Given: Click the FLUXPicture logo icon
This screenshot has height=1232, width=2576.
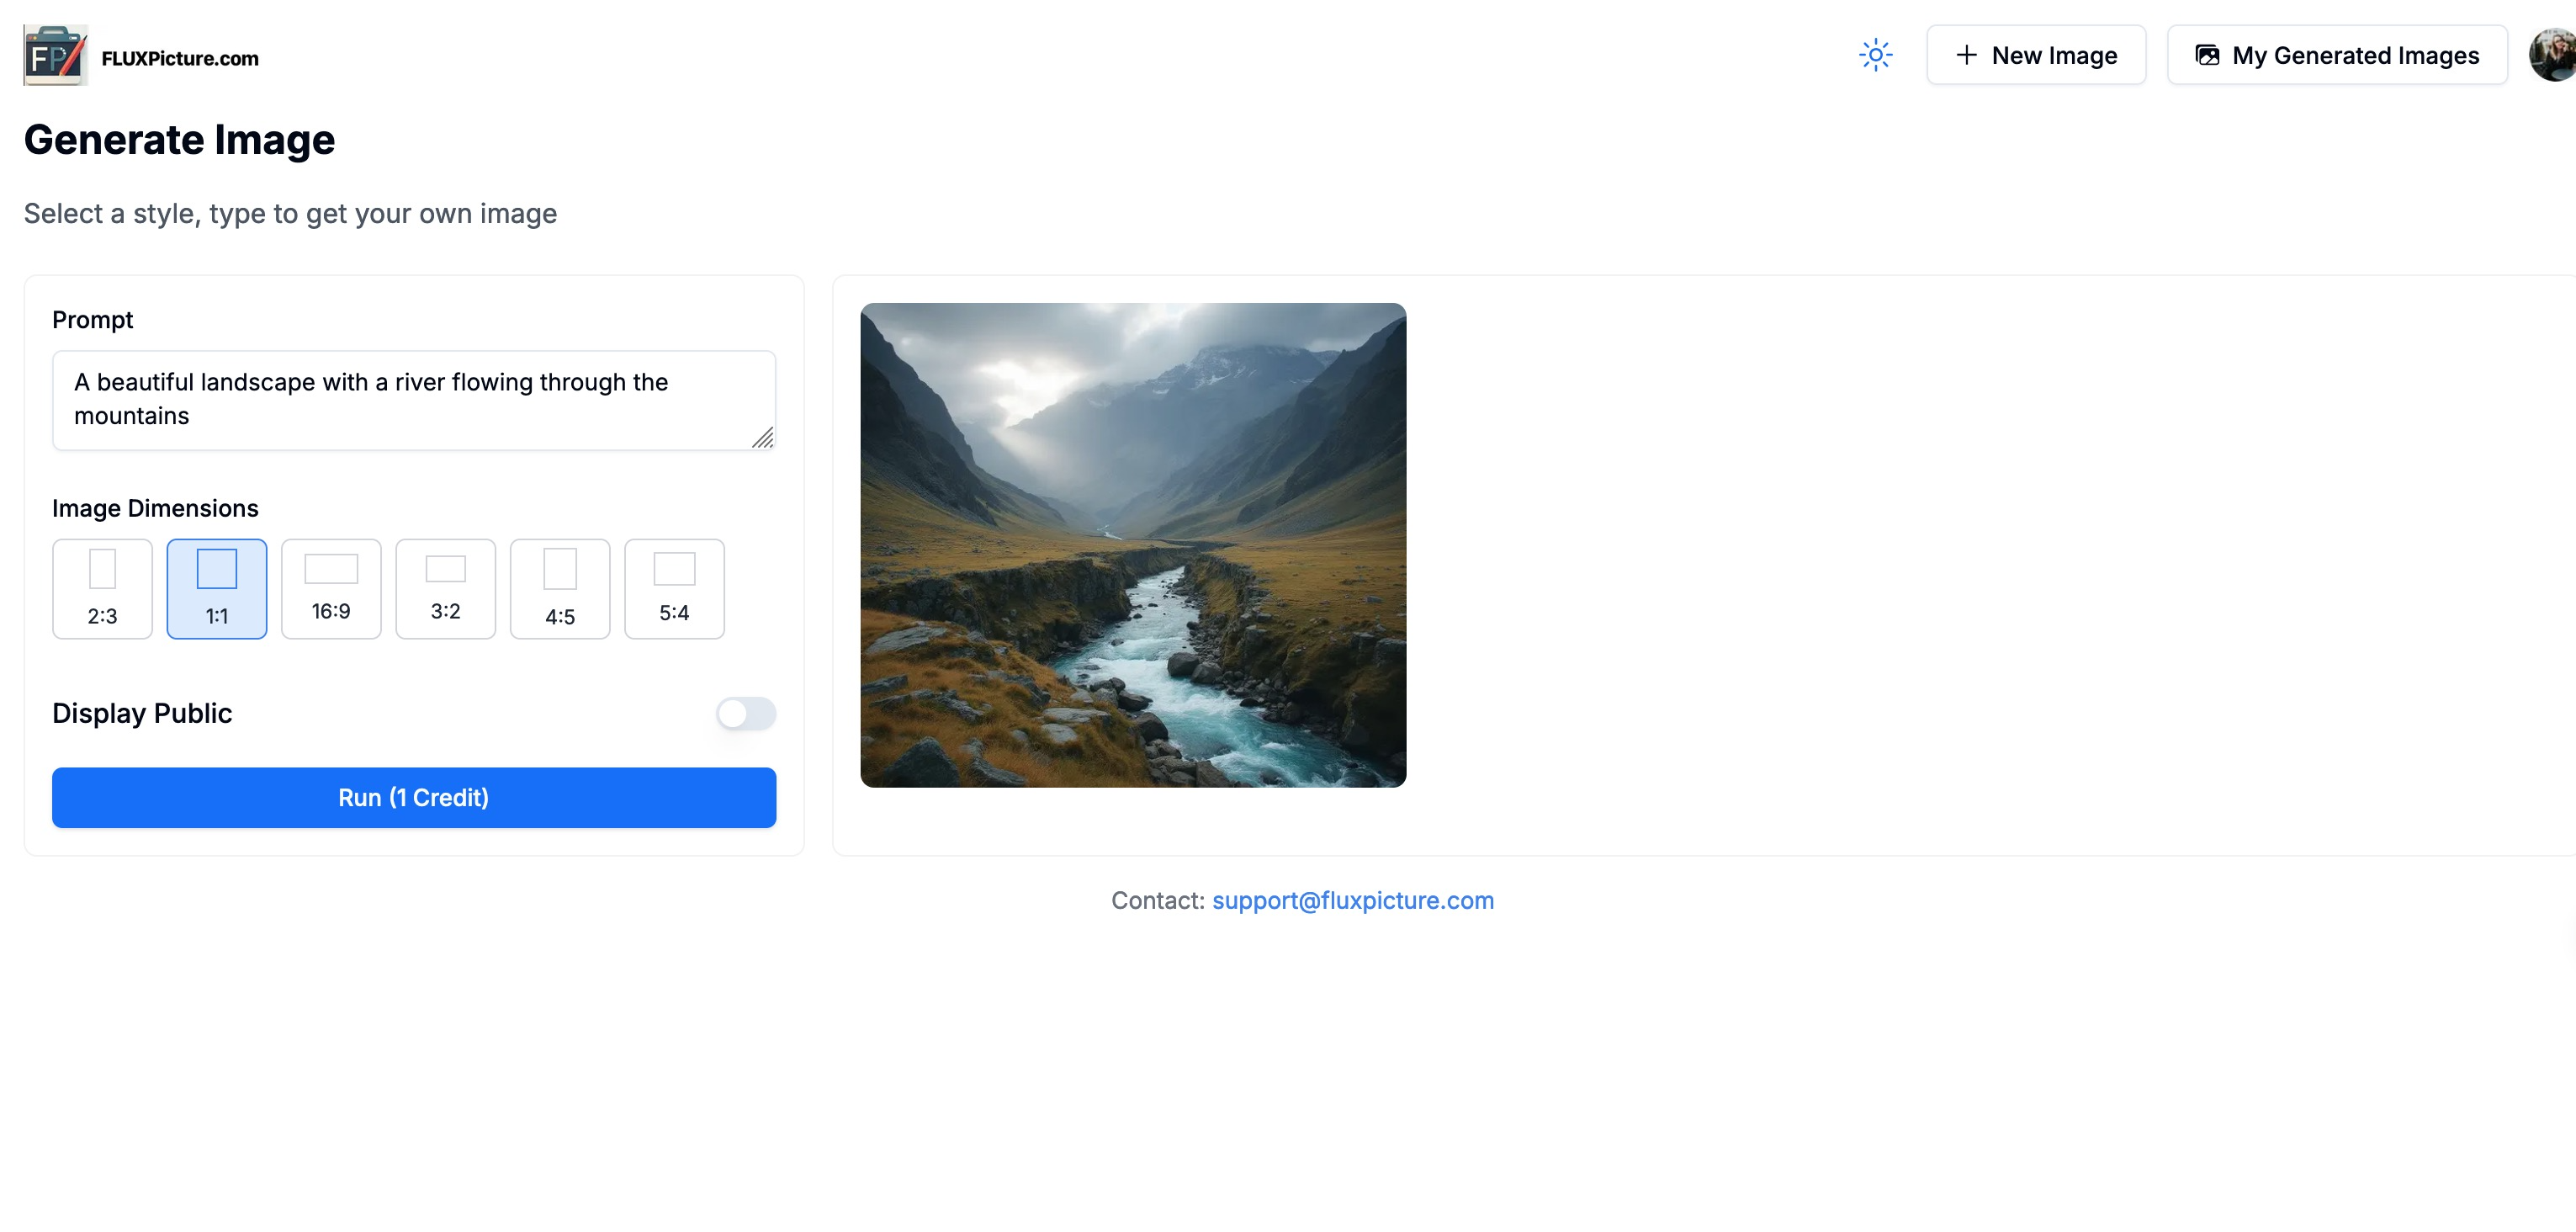Looking at the screenshot, I should point(55,56).
